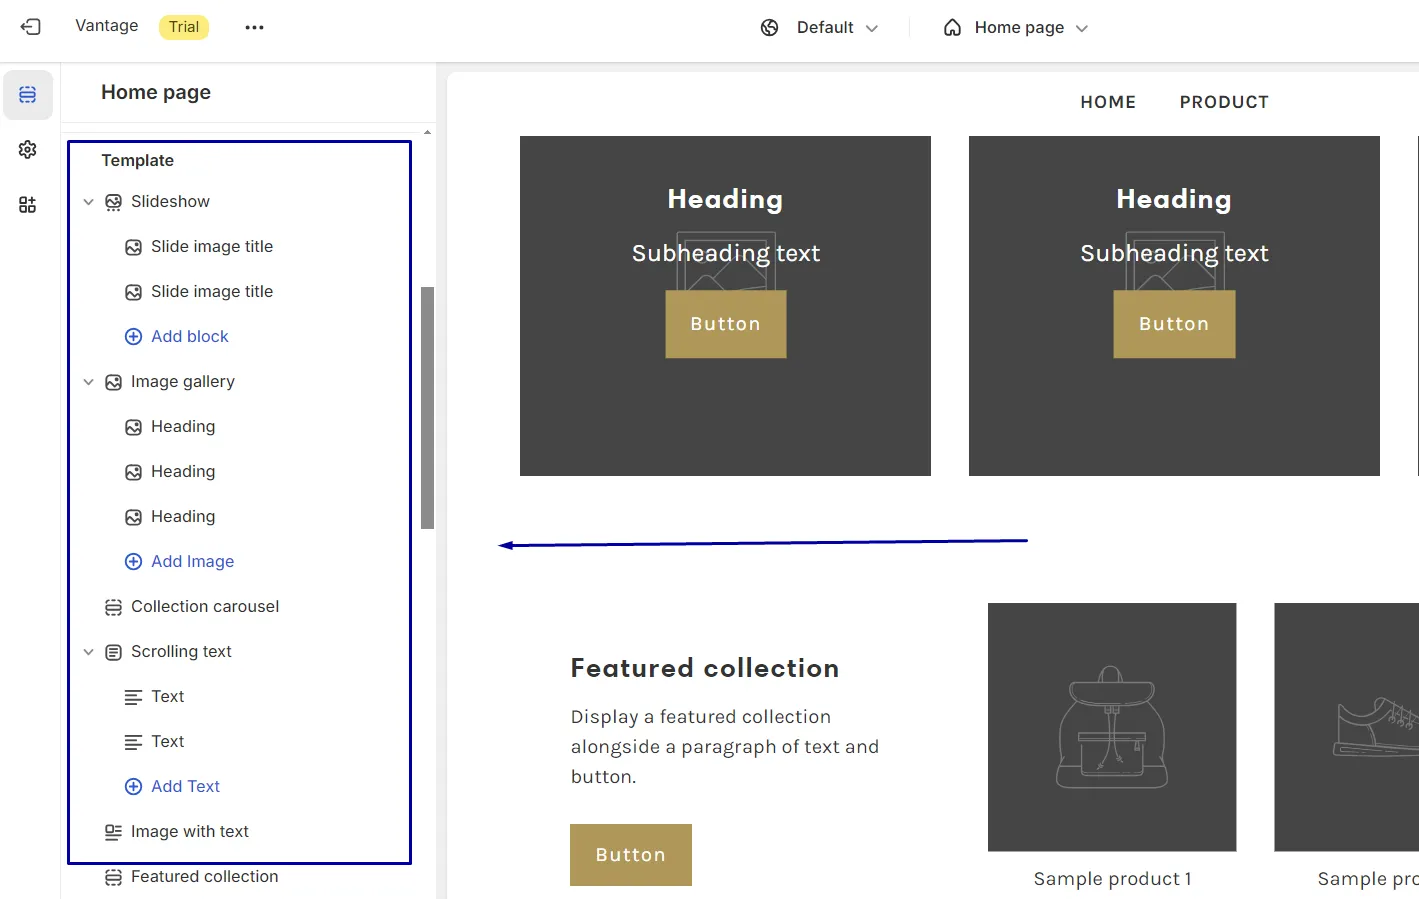Click the plus icon next to Add block
This screenshot has height=899, width=1419.
pos(133,337)
